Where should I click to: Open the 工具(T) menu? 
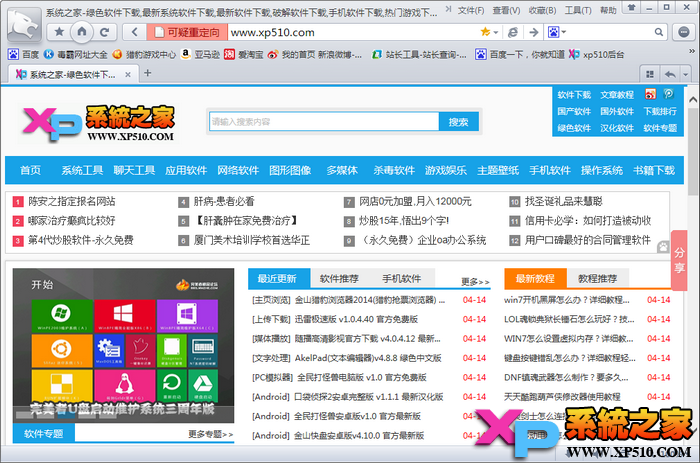pos(578,10)
